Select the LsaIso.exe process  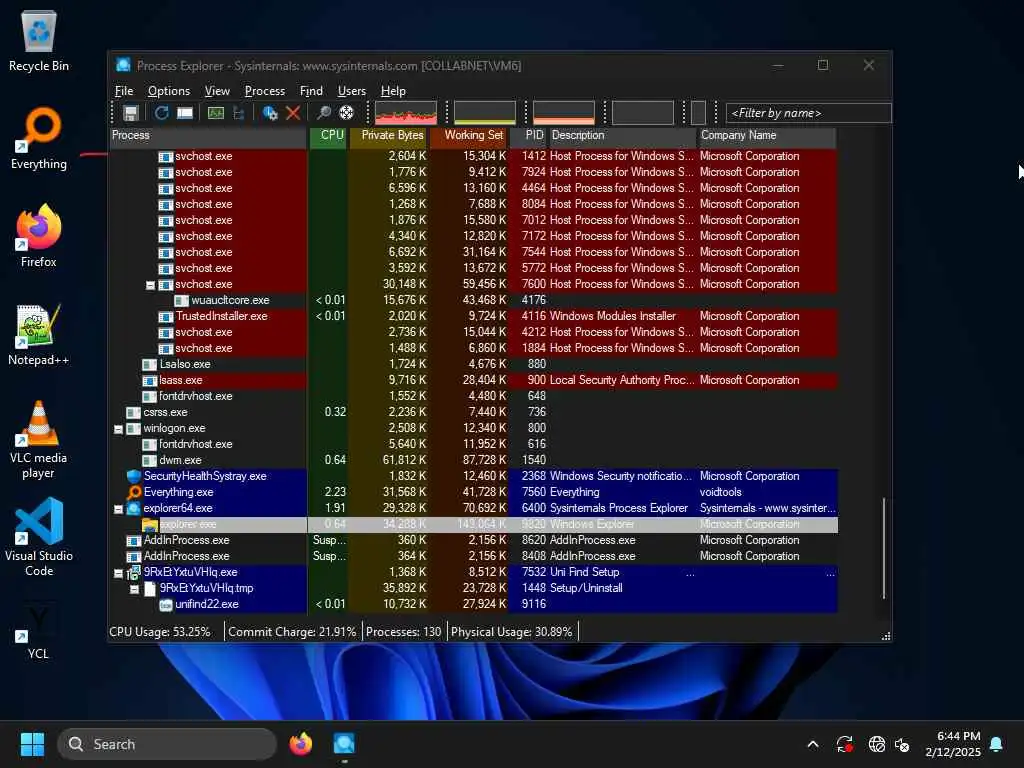473,364
